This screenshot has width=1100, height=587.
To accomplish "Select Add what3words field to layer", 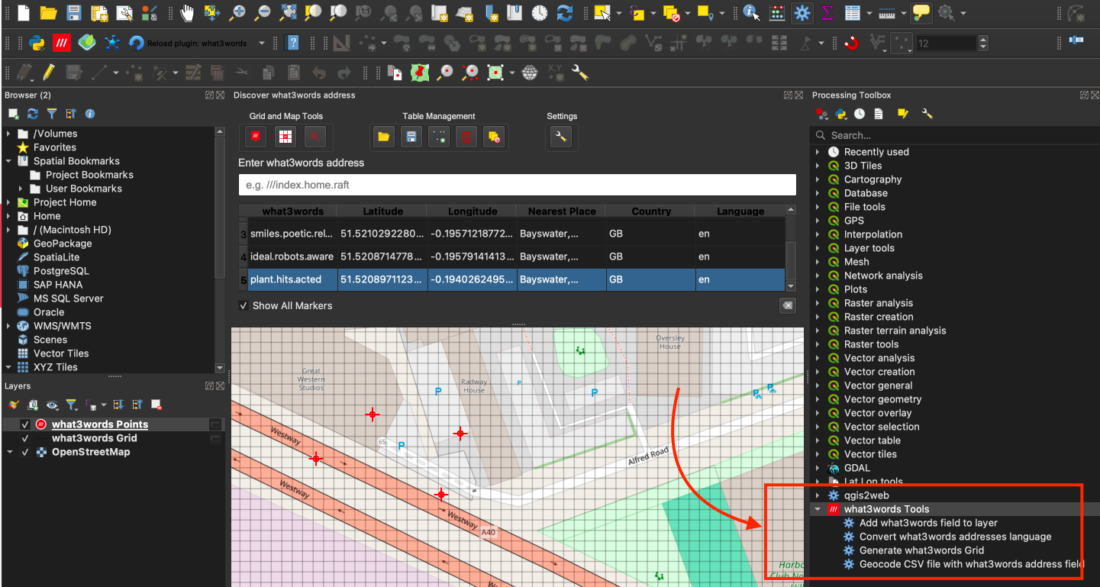I will point(928,523).
